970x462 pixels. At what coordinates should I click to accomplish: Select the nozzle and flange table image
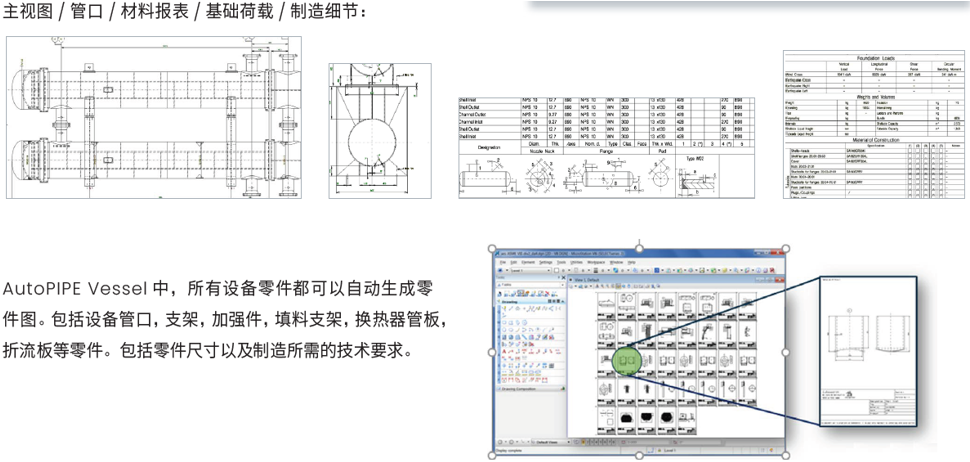[606, 146]
